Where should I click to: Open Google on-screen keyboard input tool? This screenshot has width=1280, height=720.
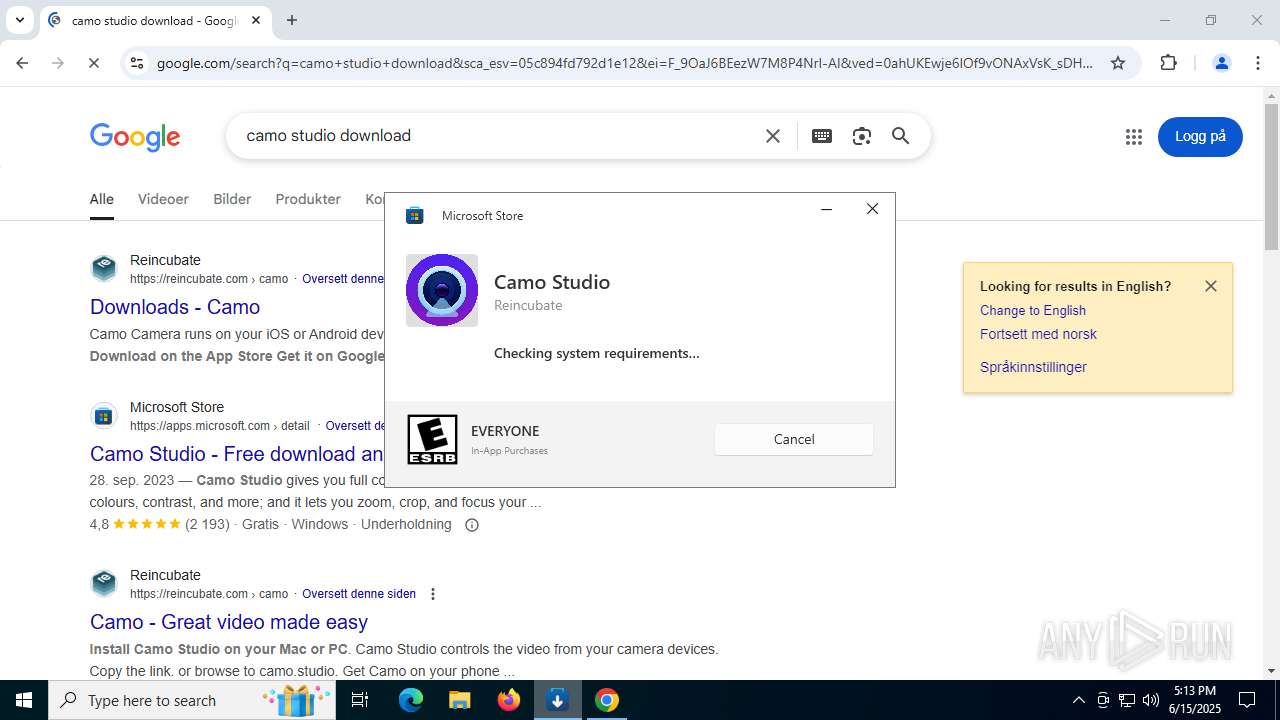pyautogui.click(x=822, y=136)
